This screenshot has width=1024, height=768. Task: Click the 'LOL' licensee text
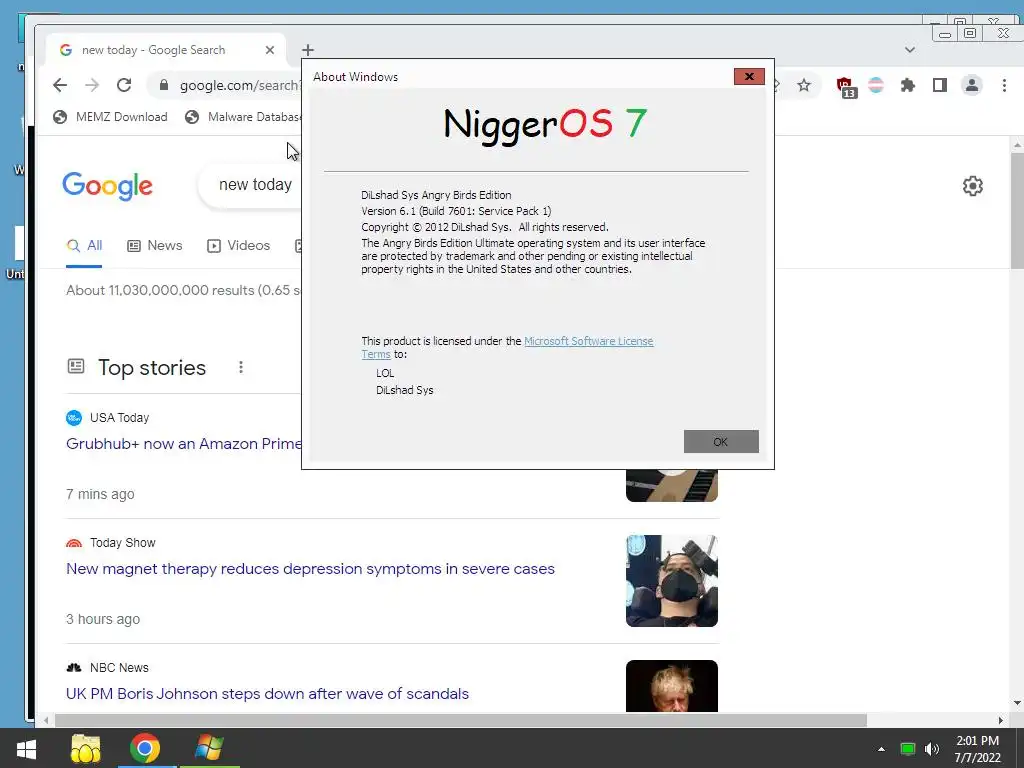pos(385,373)
